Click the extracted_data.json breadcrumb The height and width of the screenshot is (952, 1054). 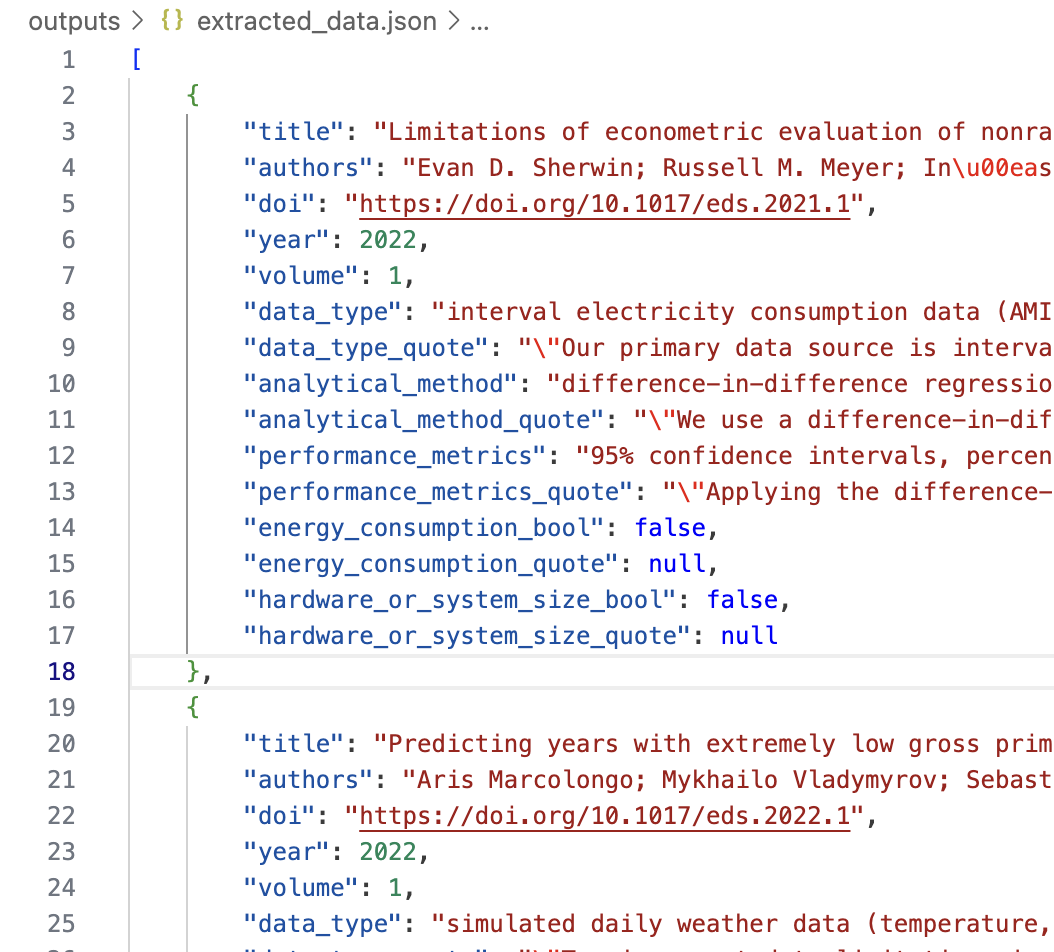[317, 22]
